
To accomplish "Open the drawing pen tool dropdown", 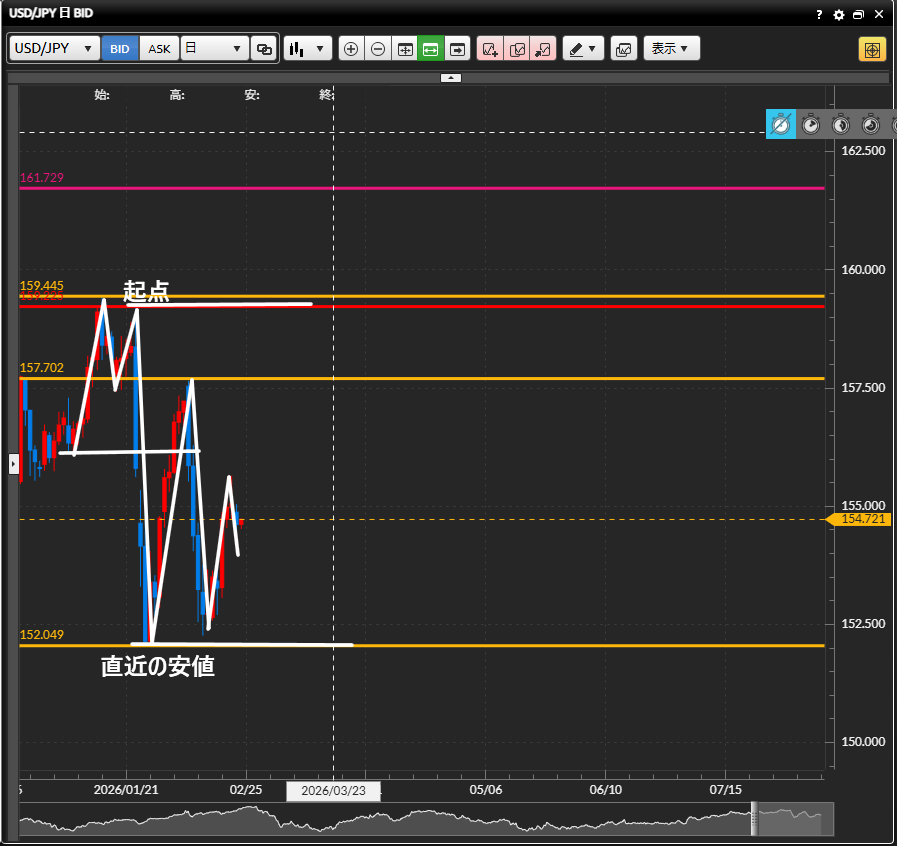I will point(583,49).
